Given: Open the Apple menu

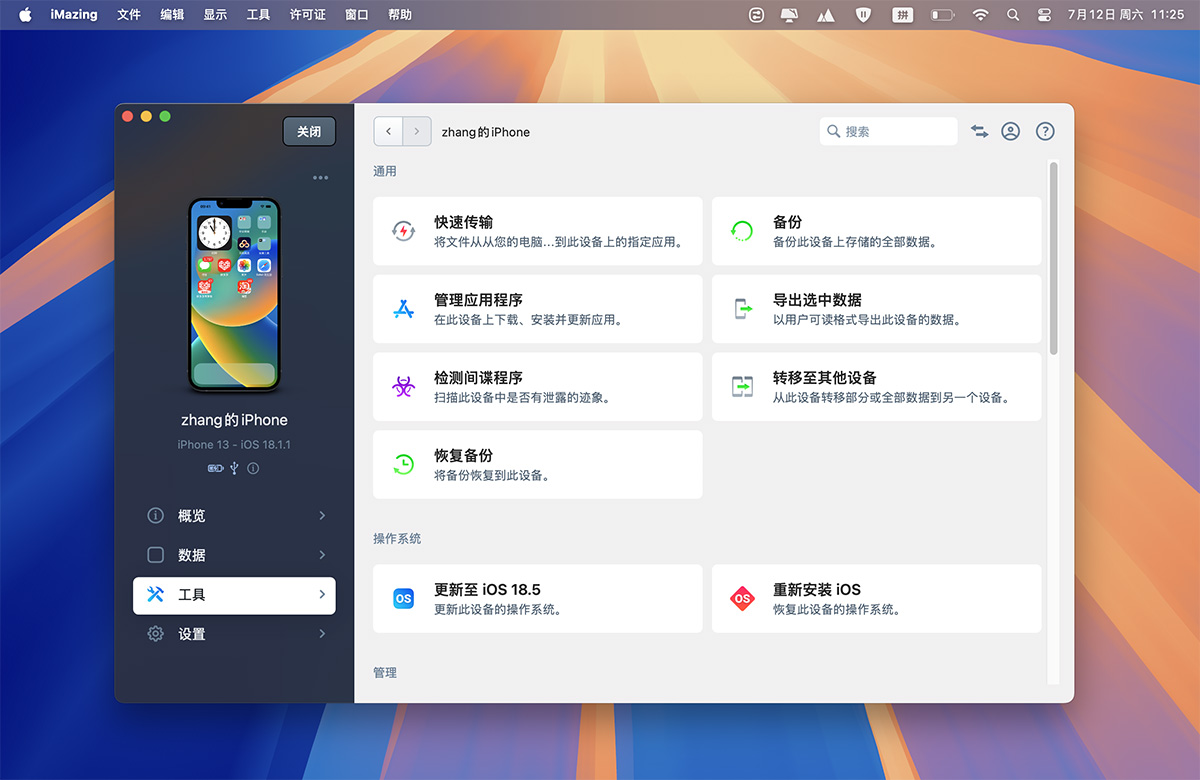Looking at the screenshot, I should [x=25, y=15].
